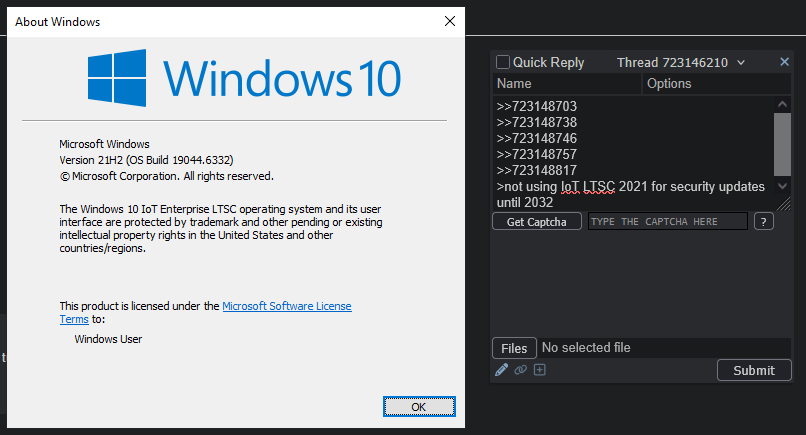Tick the Quick Reply checkbox
Screen dimensions: 806x435
tap(503, 62)
